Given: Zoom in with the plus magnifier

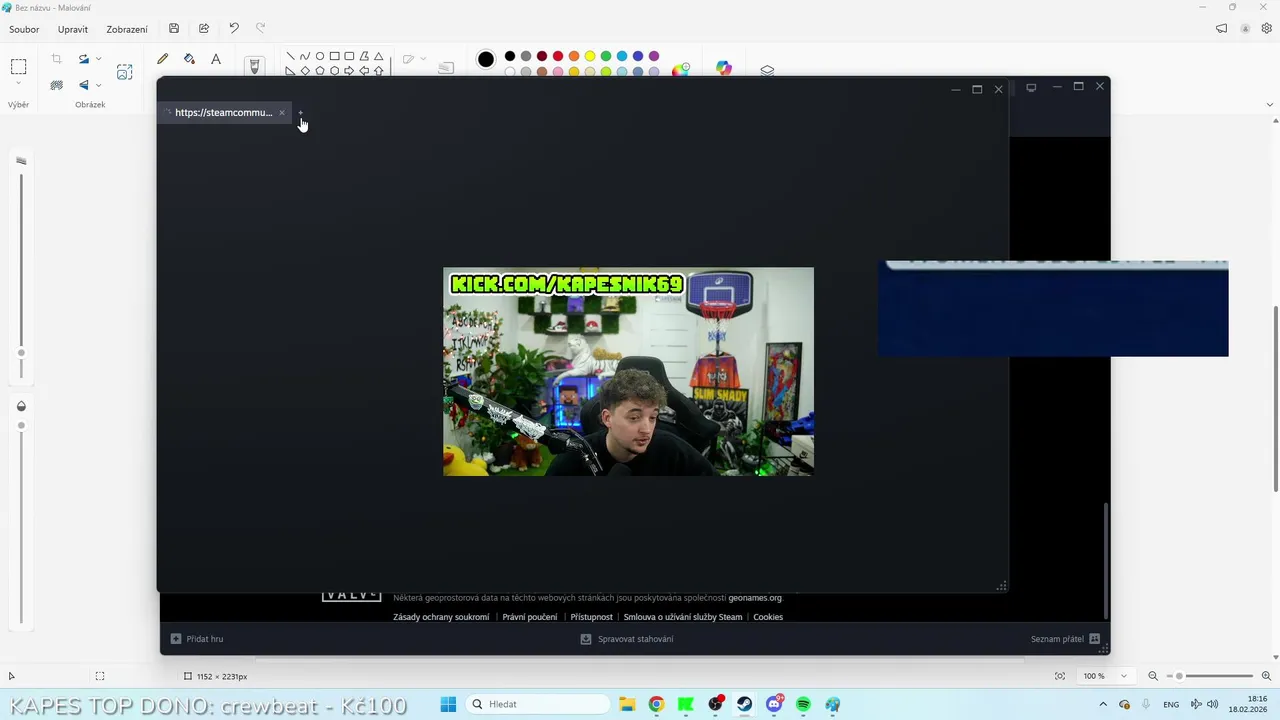Looking at the screenshot, I should click(1266, 676).
